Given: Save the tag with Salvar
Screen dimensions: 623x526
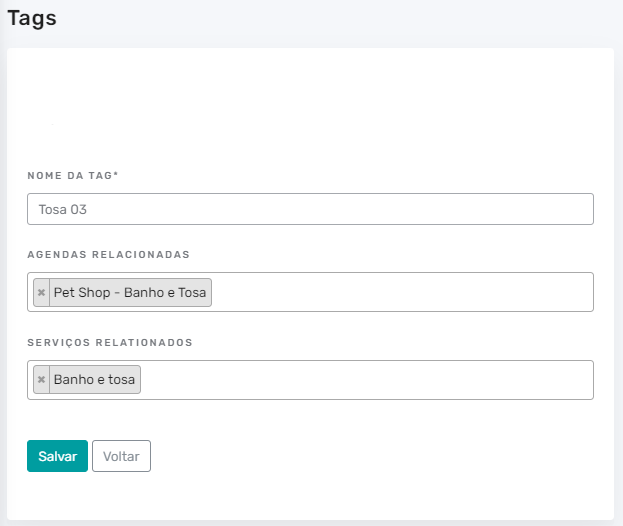Looking at the screenshot, I should pos(58,456).
